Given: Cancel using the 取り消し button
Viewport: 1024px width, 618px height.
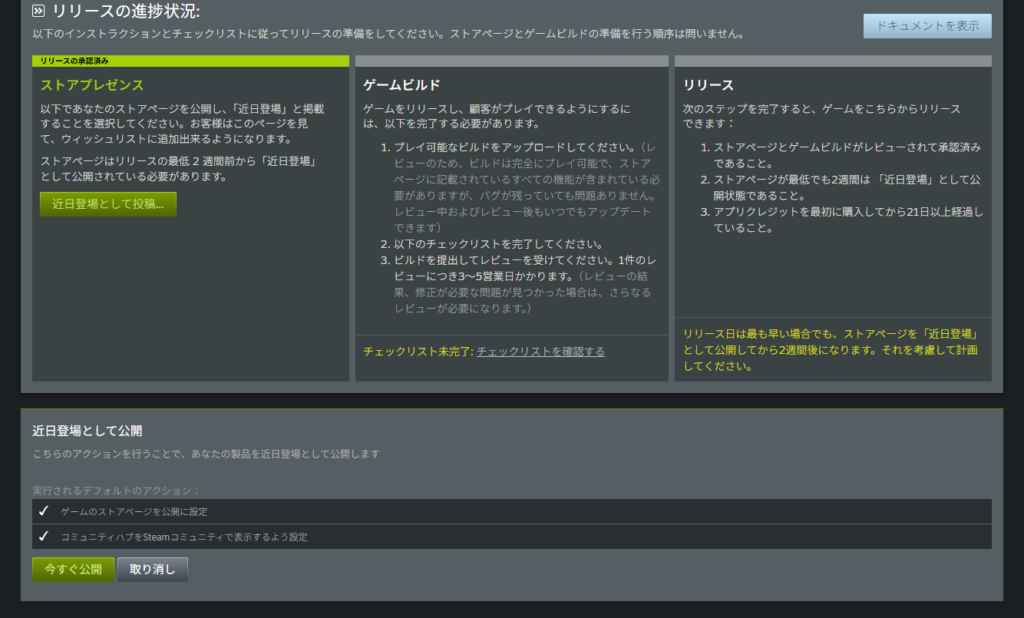Looking at the screenshot, I should click(x=152, y=569).
